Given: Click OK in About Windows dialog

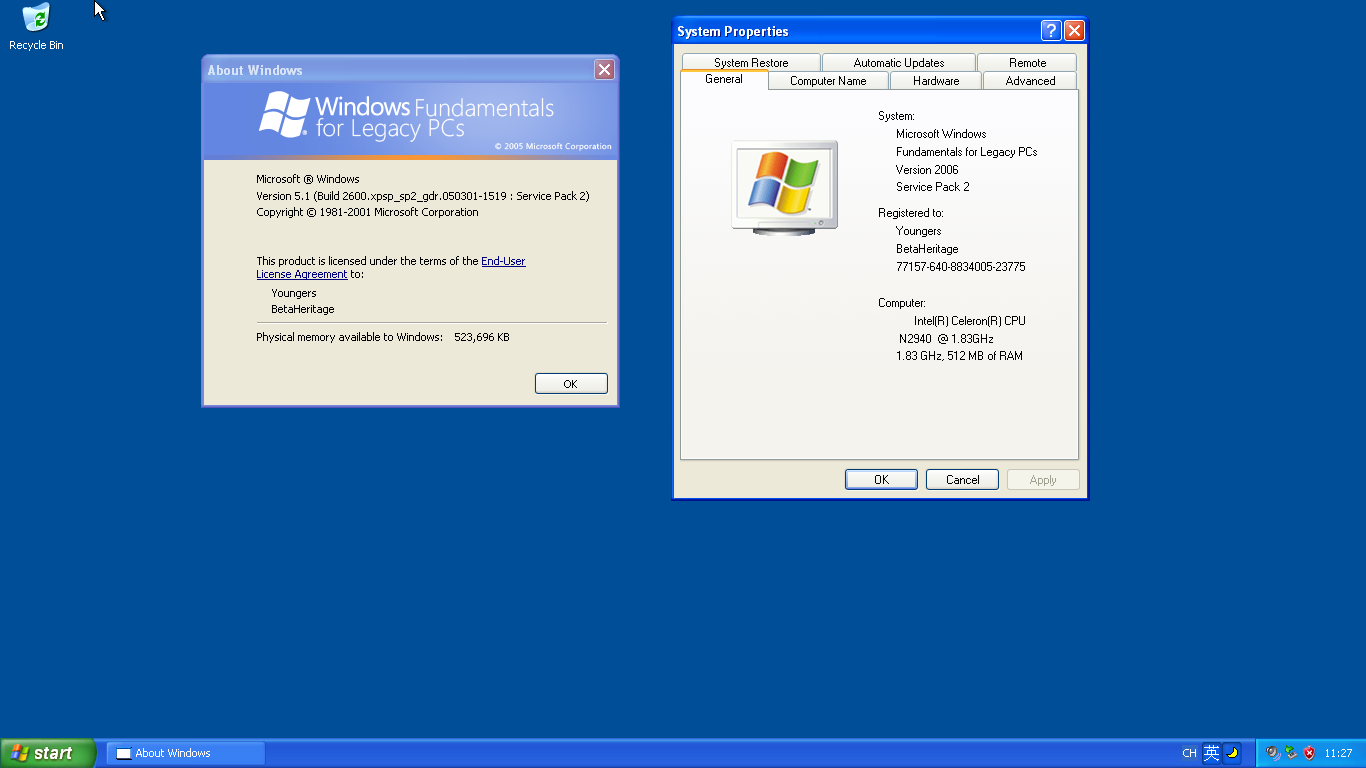Looking at the screenshot, I should click(571, 384).
